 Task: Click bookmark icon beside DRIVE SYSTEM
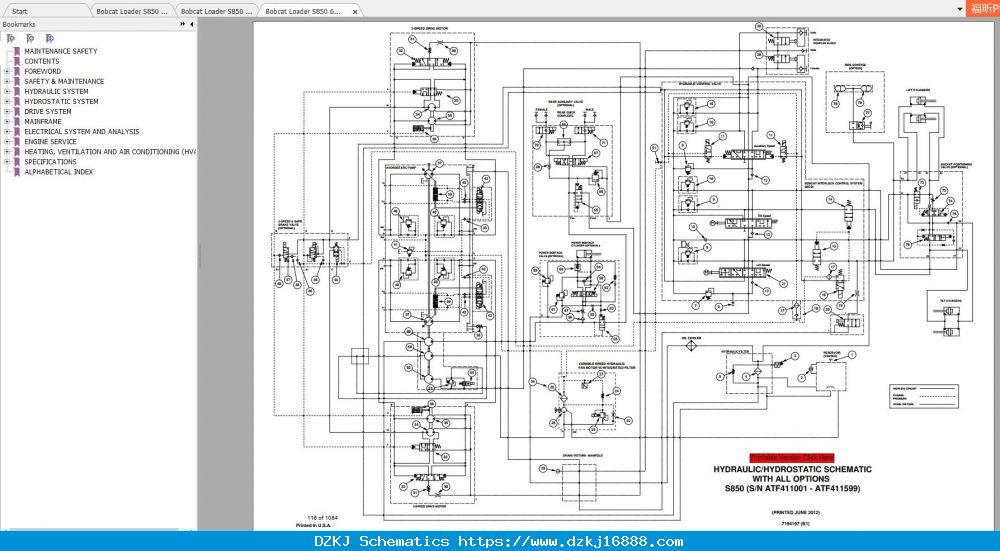17,112
